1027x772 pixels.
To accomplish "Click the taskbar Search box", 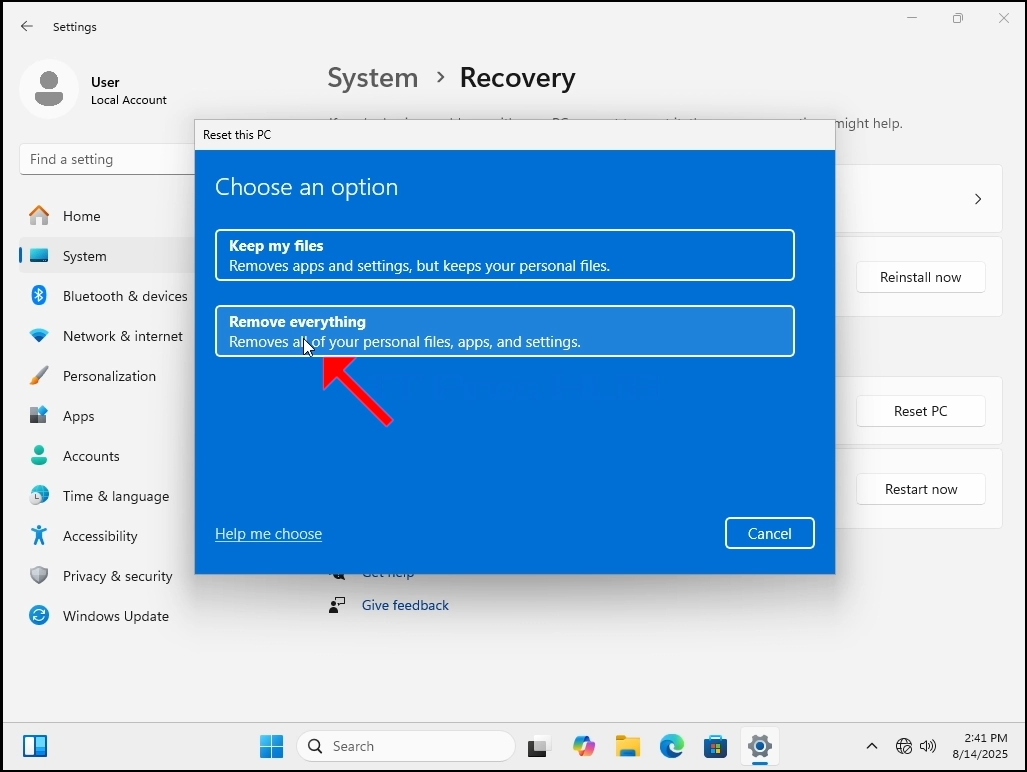I will pyautogui.click(x=406, y=746).
